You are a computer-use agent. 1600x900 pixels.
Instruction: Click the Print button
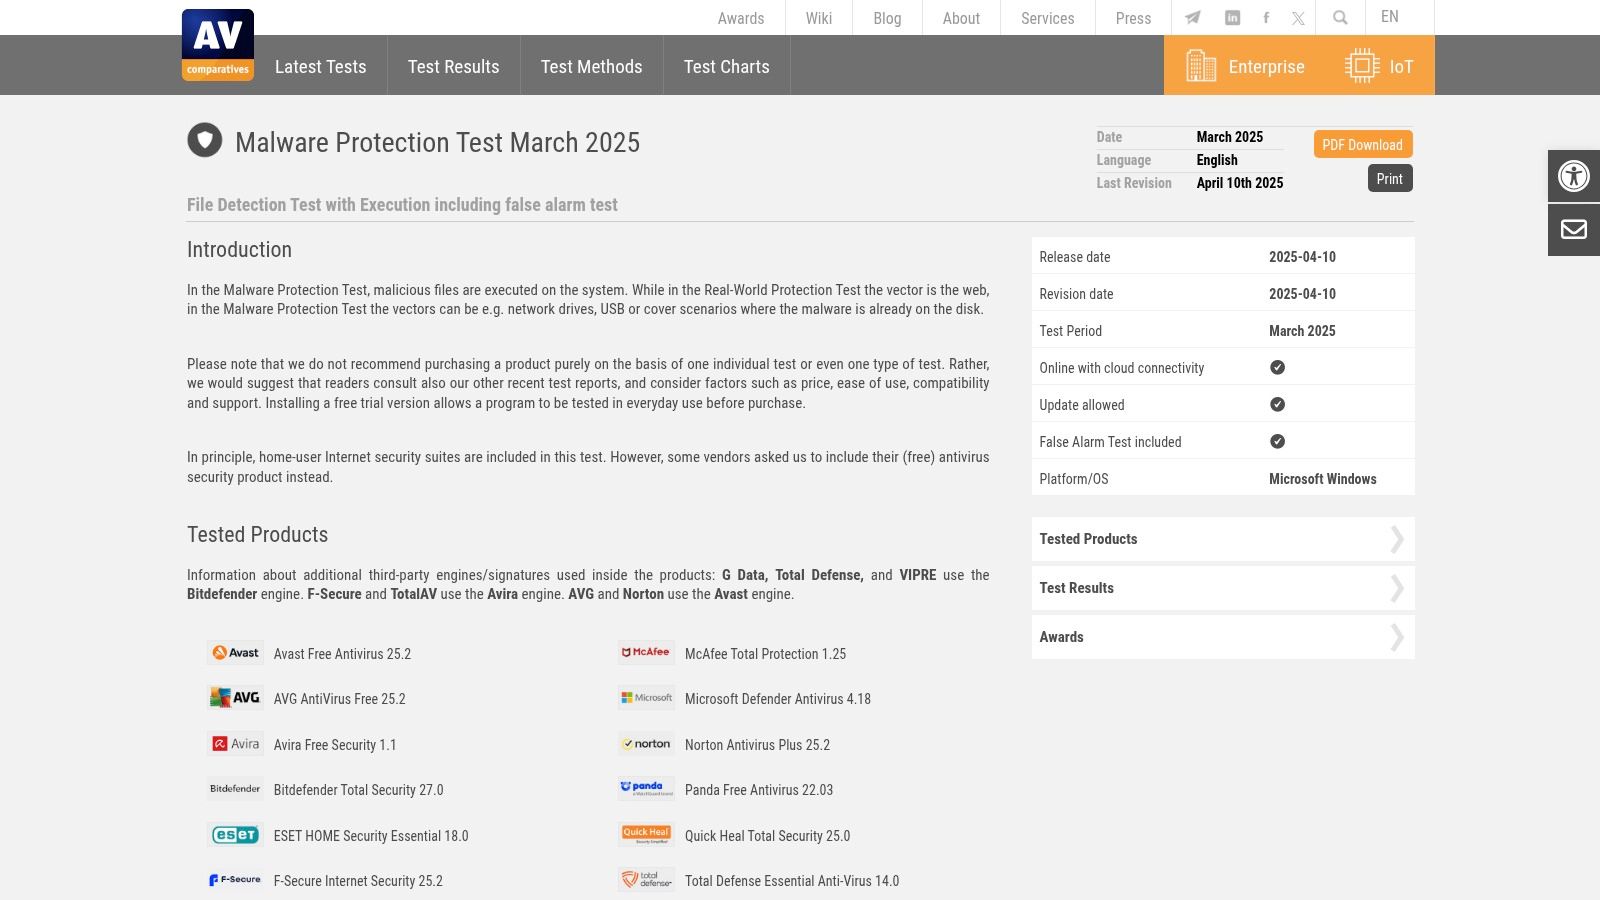click(1390, 179)
